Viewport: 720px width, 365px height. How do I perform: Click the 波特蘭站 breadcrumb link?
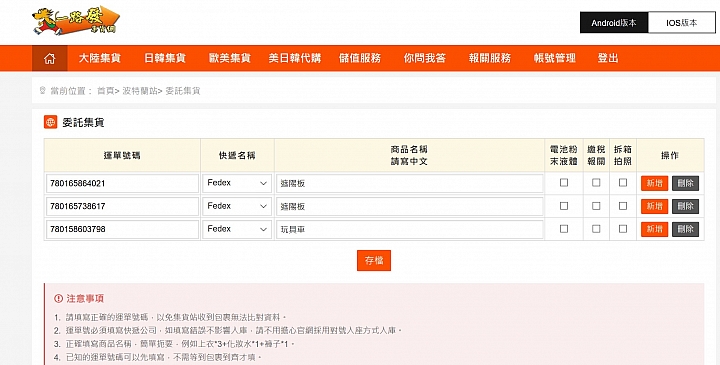(140, 91)
